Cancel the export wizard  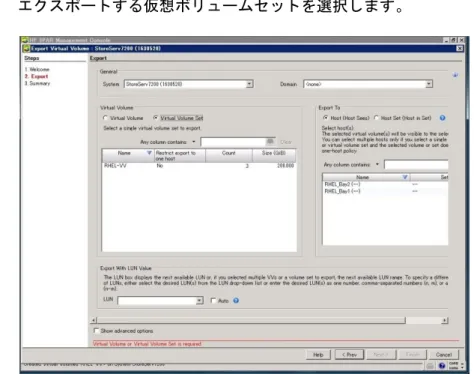pos(444,355)
